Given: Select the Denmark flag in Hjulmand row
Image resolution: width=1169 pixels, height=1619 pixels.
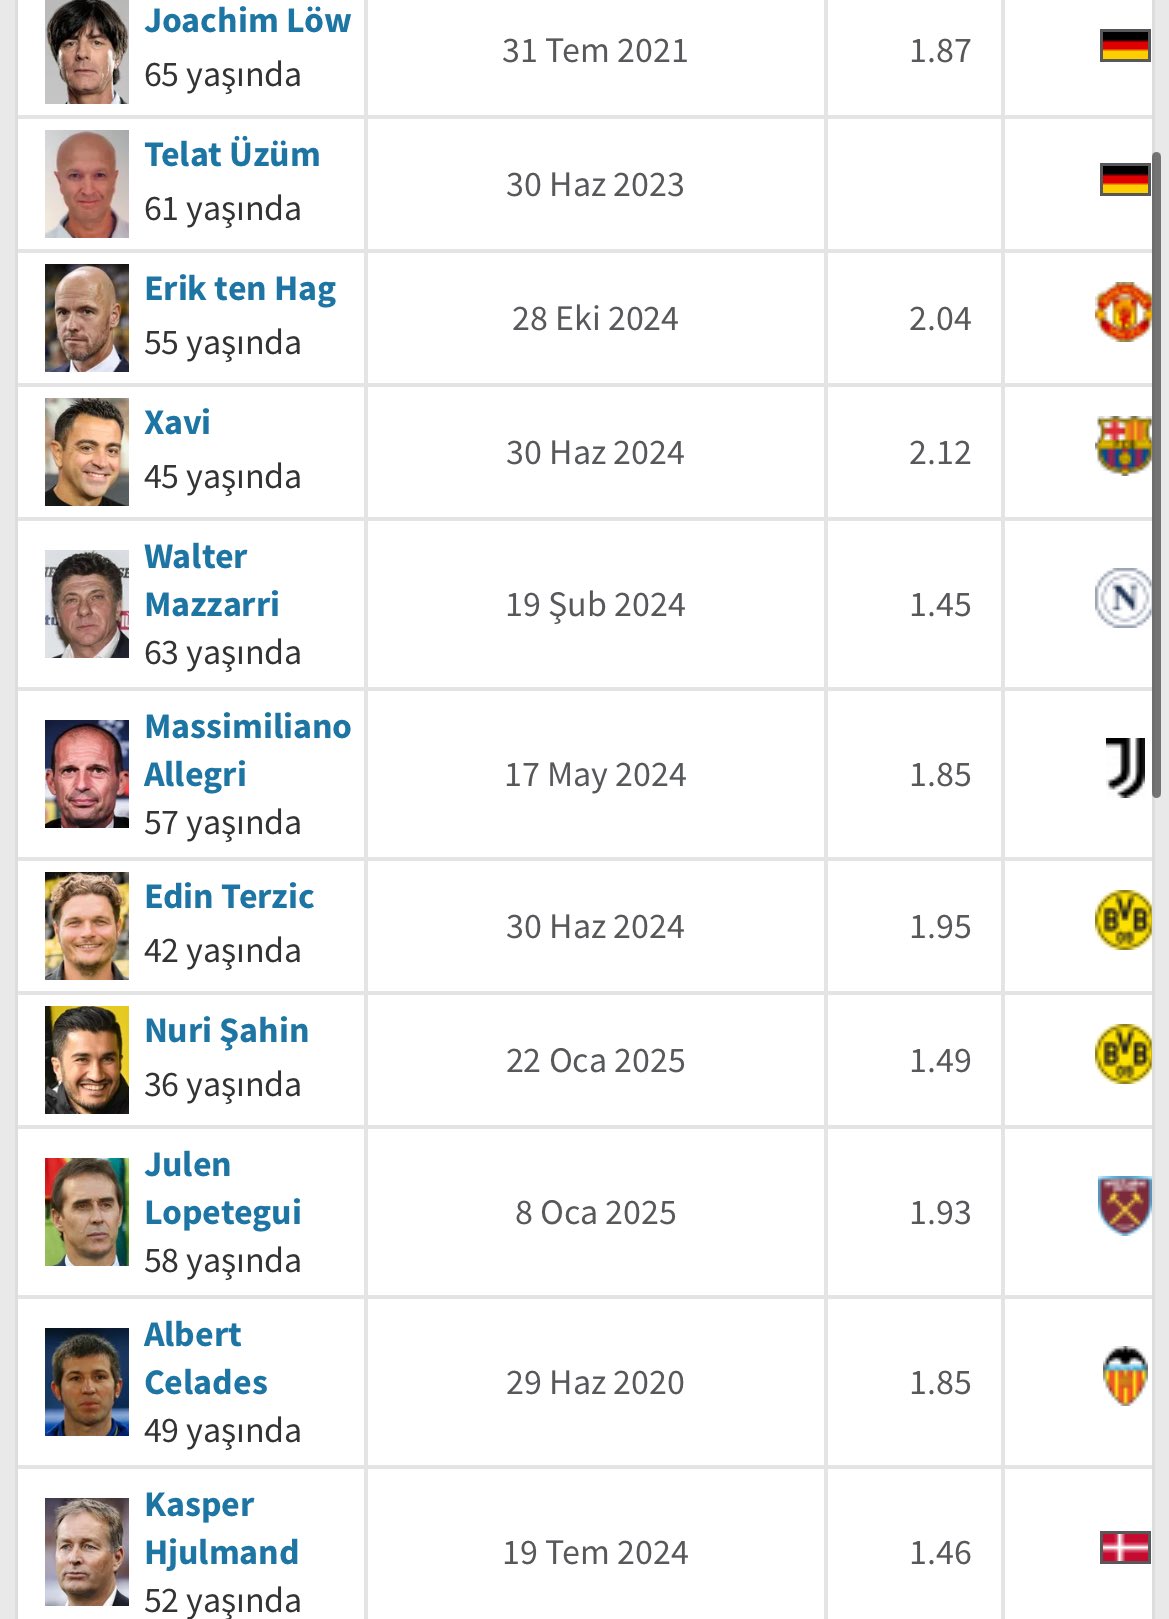Looking at the screenshot, I should 1125,1547.
